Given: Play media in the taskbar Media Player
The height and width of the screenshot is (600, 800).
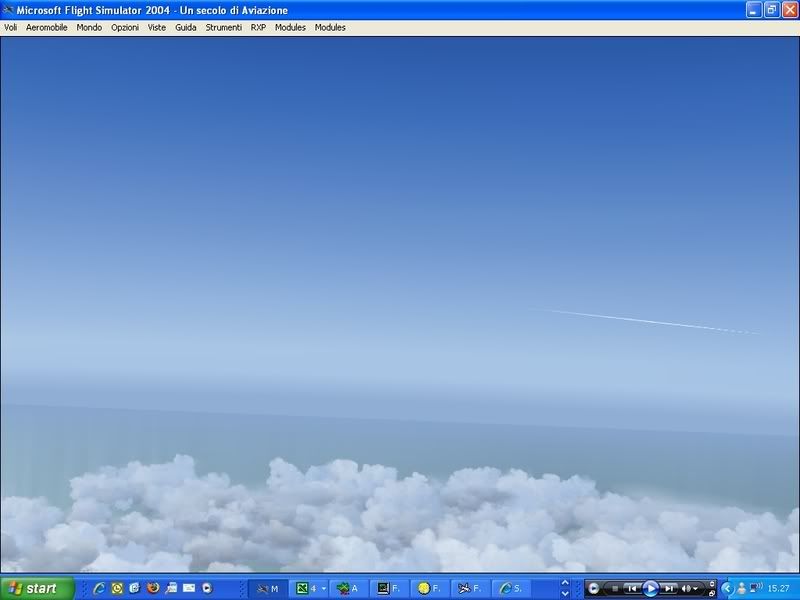Looking at the screenshot, I should pyautogui.click(x=651, y=588).
